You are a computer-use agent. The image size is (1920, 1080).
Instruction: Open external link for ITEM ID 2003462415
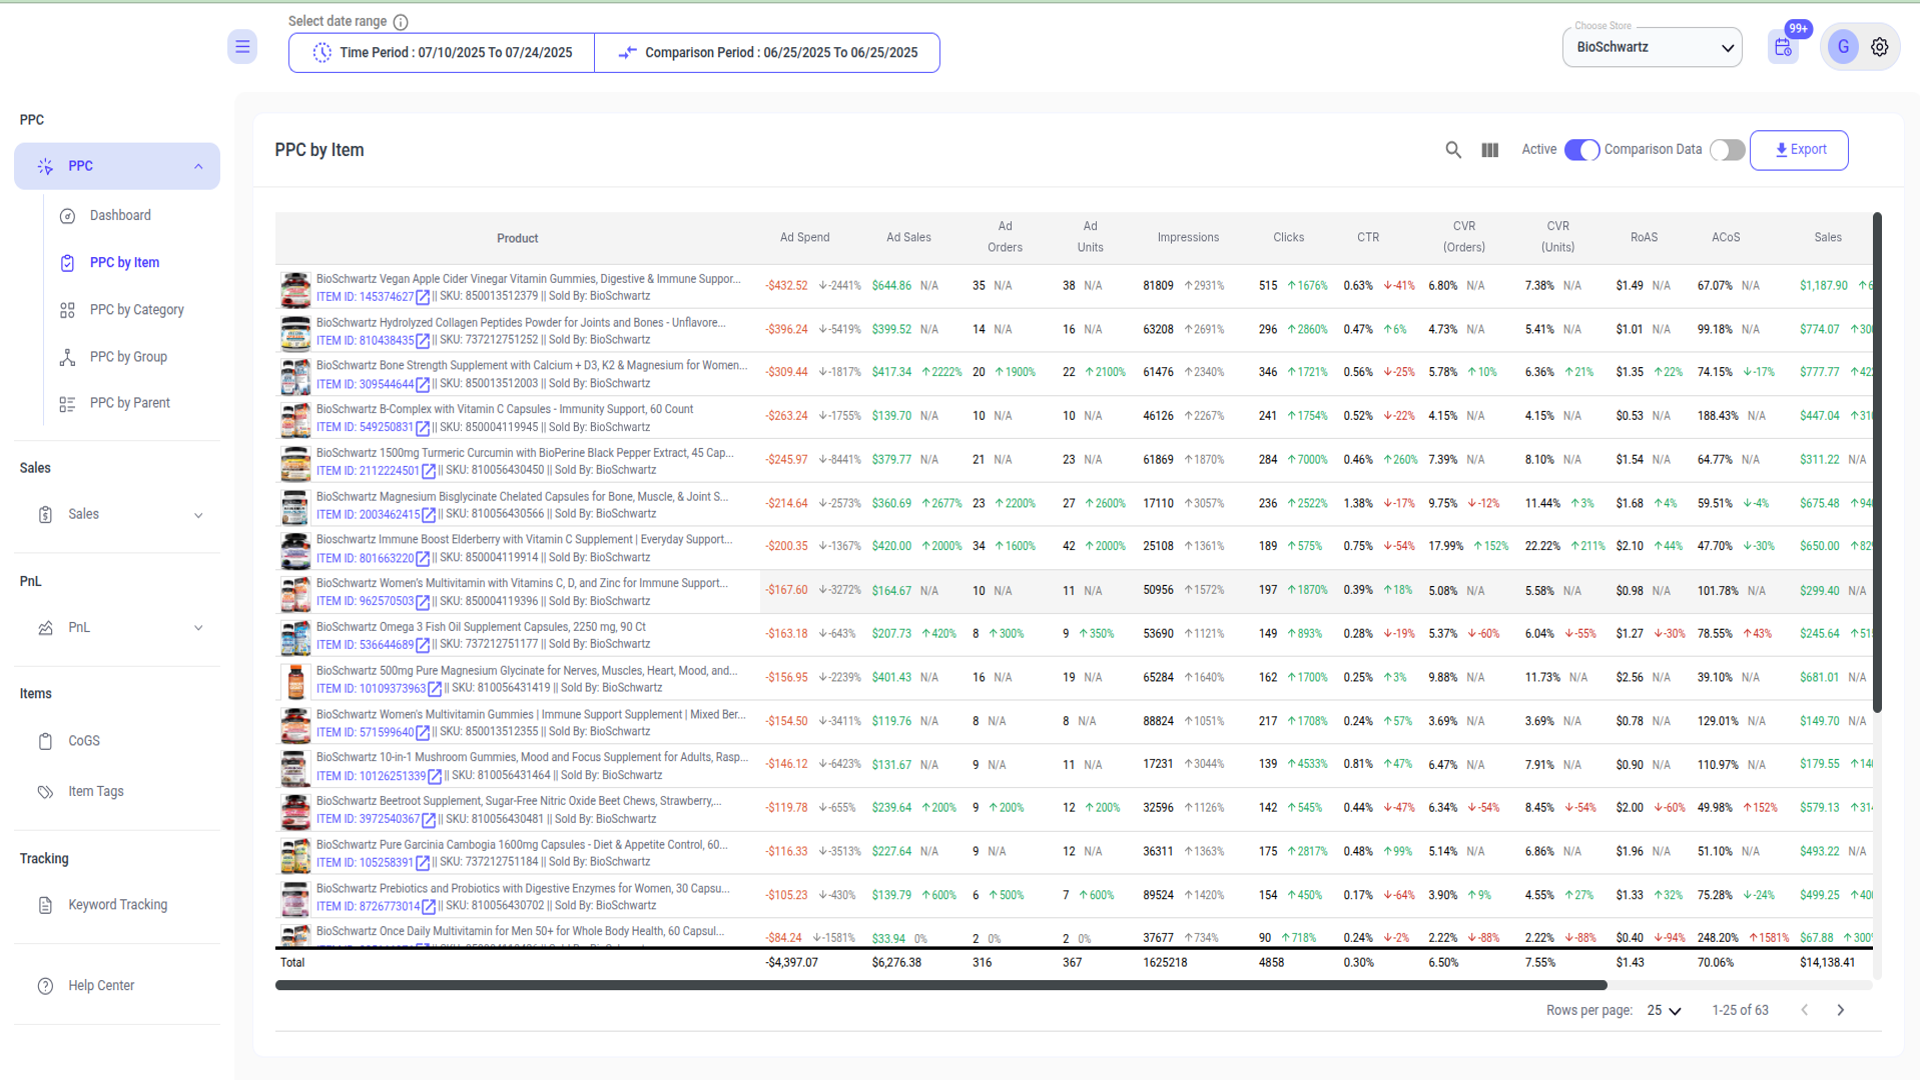click(x=429, y=515)
